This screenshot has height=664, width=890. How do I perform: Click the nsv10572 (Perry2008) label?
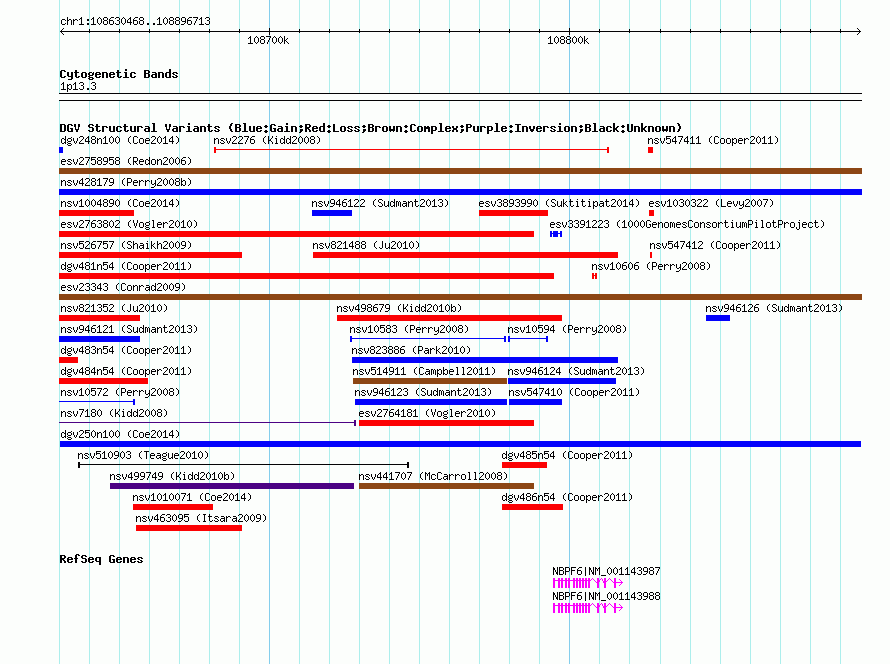coord(120,392)
